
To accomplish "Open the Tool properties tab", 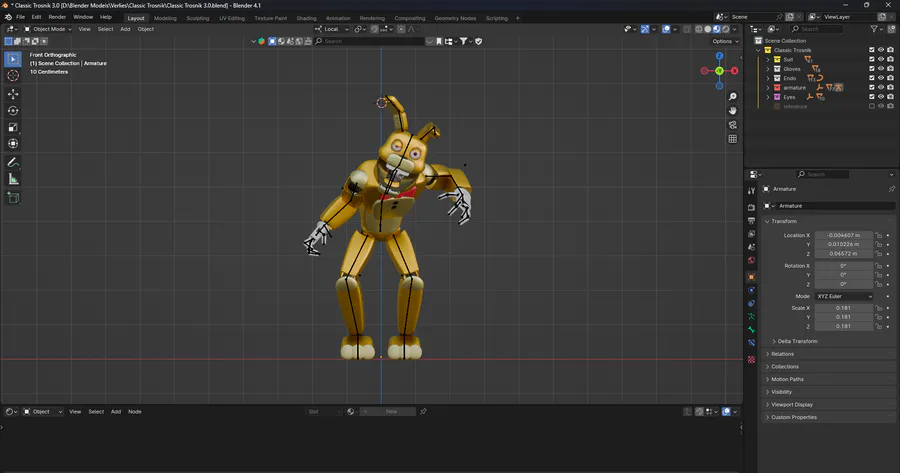I will pyautogui.click(x=751, y=191).
